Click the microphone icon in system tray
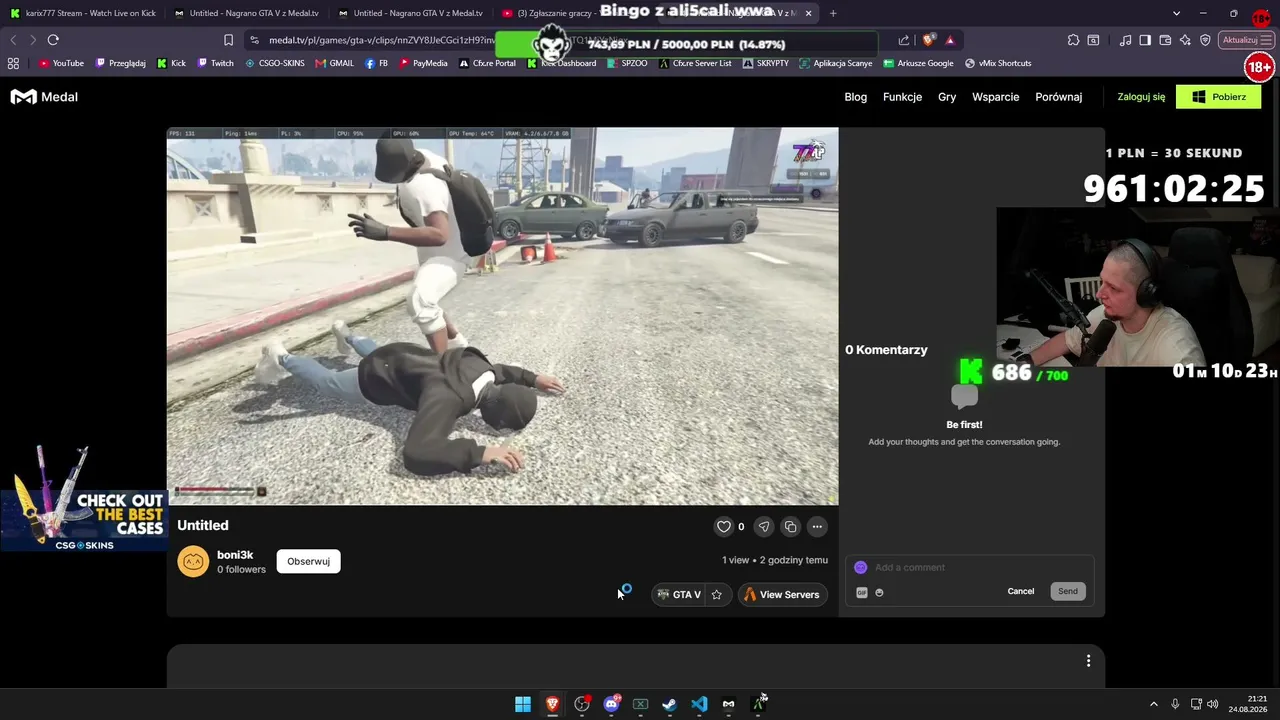The height and width of the screenshot is (720, 1280). (1175, 704)
